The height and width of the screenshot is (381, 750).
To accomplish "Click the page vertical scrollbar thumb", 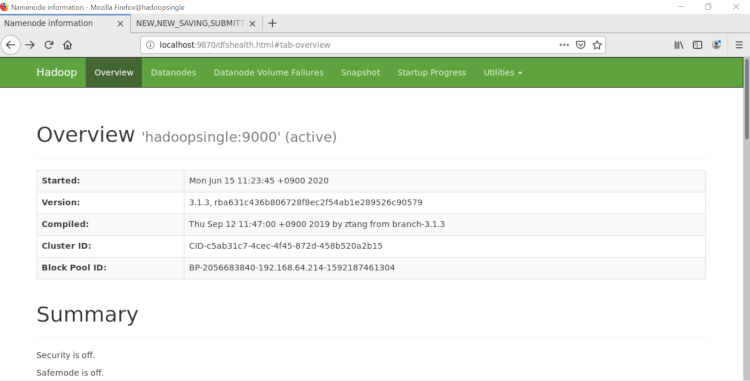I will 746,99.
